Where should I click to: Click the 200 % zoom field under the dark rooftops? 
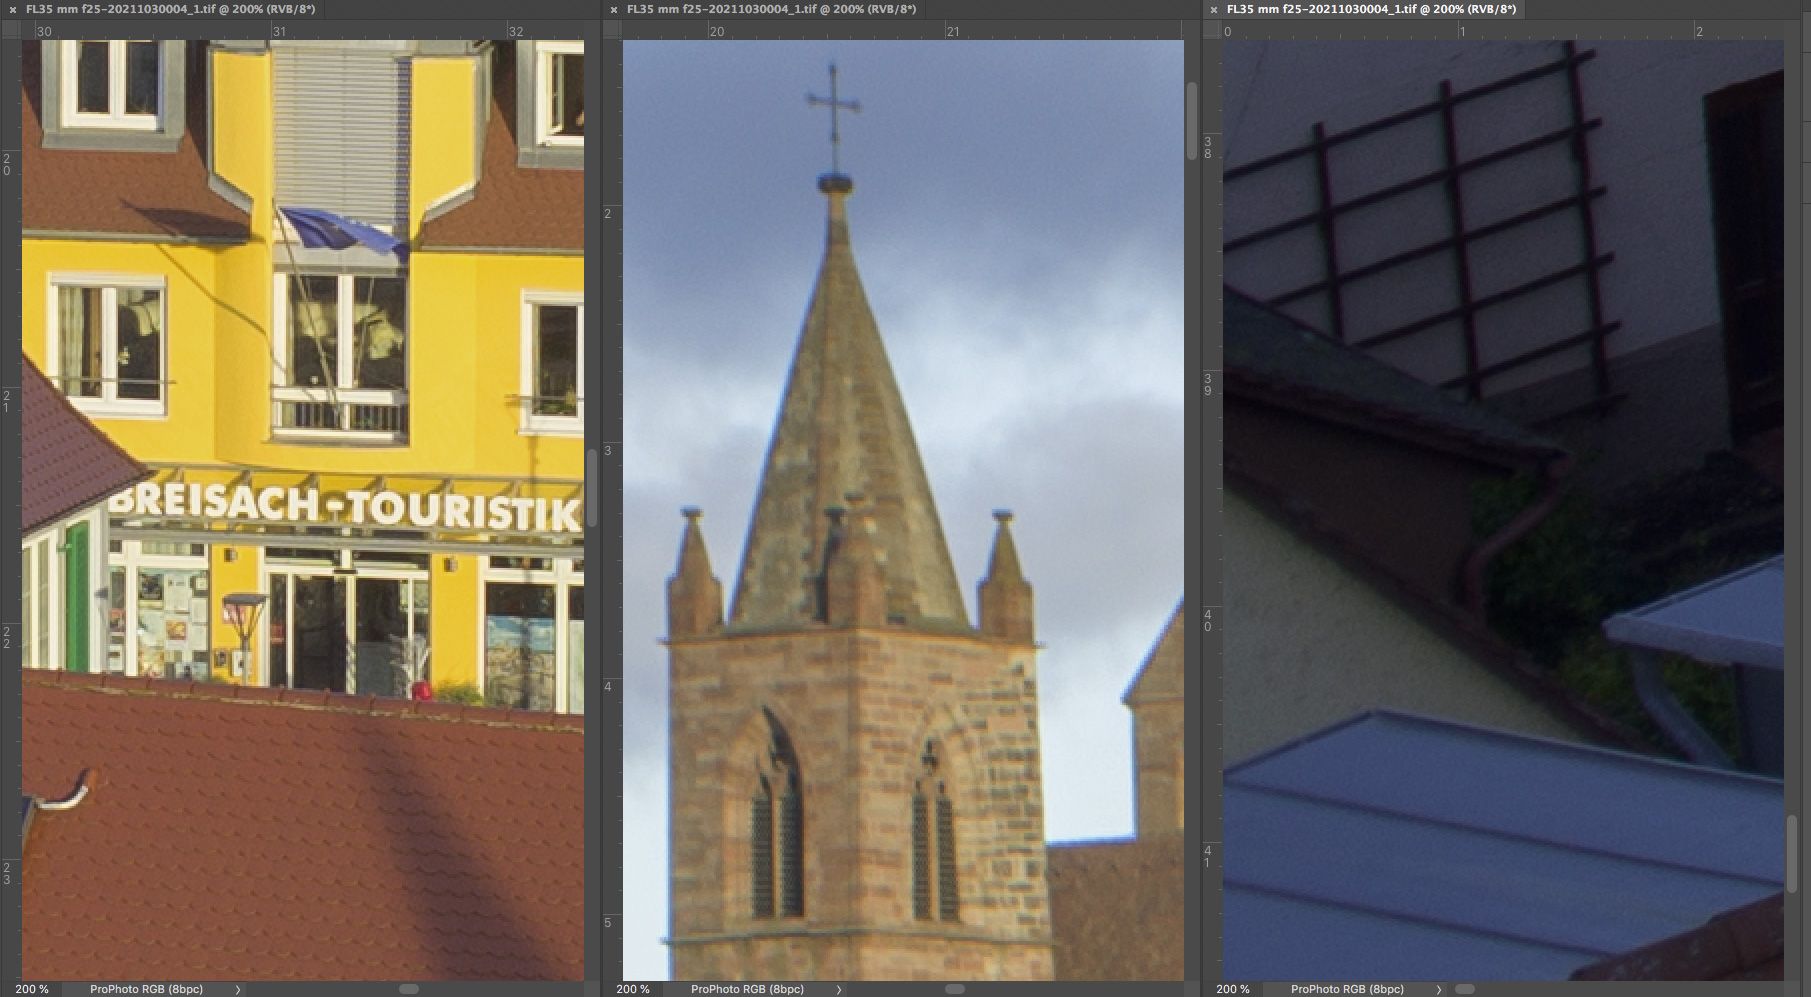point(1232,989)
